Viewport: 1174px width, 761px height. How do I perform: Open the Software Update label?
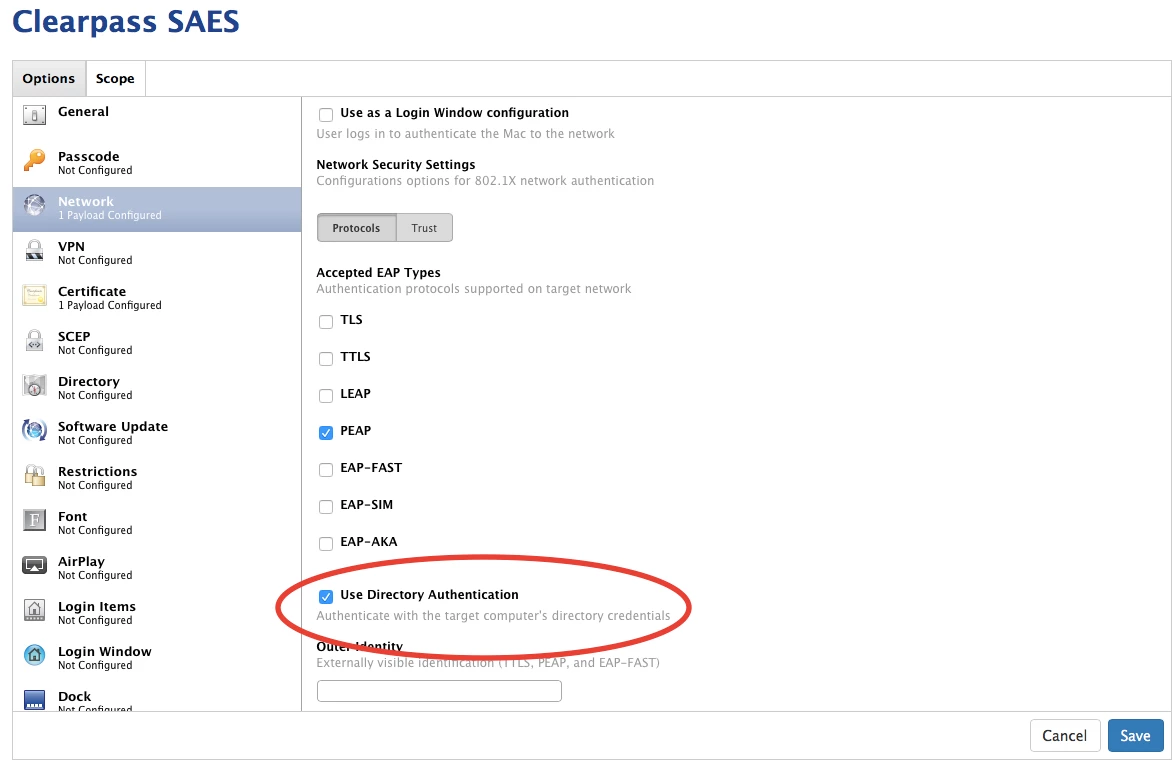[113, 426]
